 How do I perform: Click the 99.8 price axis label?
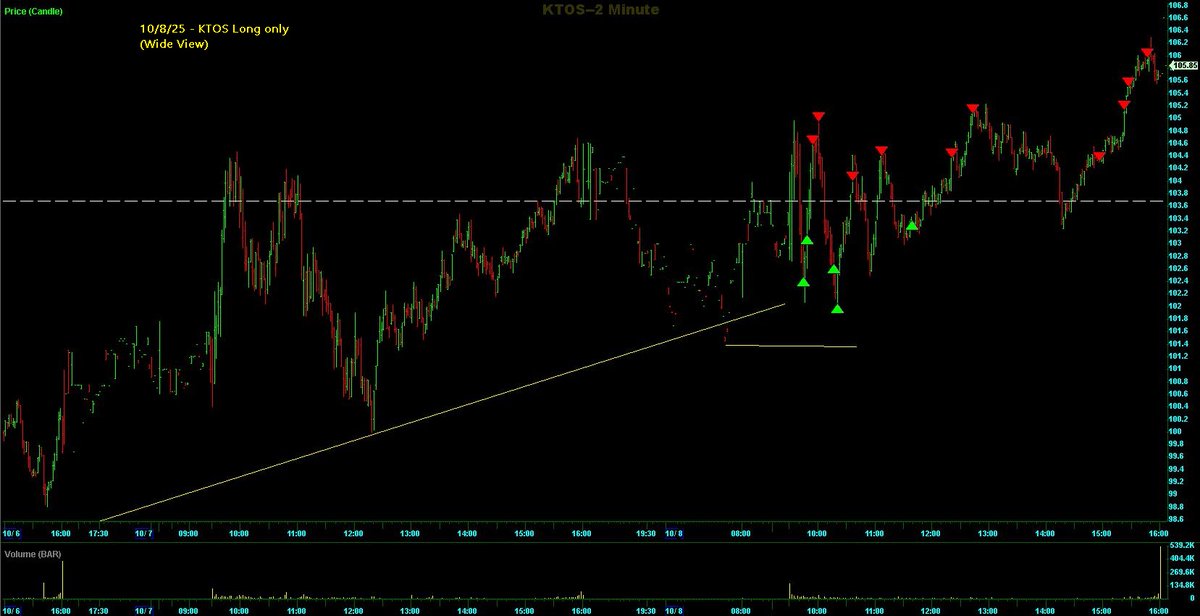point(1178,444)
